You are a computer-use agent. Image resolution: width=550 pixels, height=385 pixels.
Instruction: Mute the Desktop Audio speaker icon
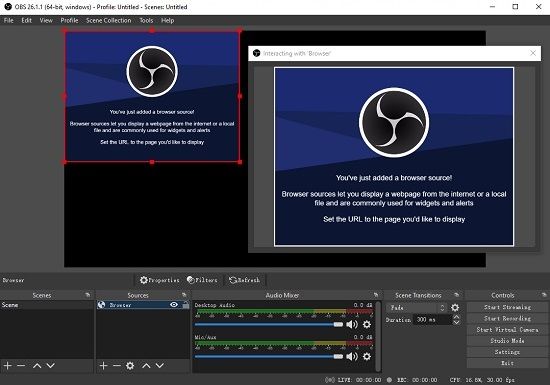click(351, 324)
